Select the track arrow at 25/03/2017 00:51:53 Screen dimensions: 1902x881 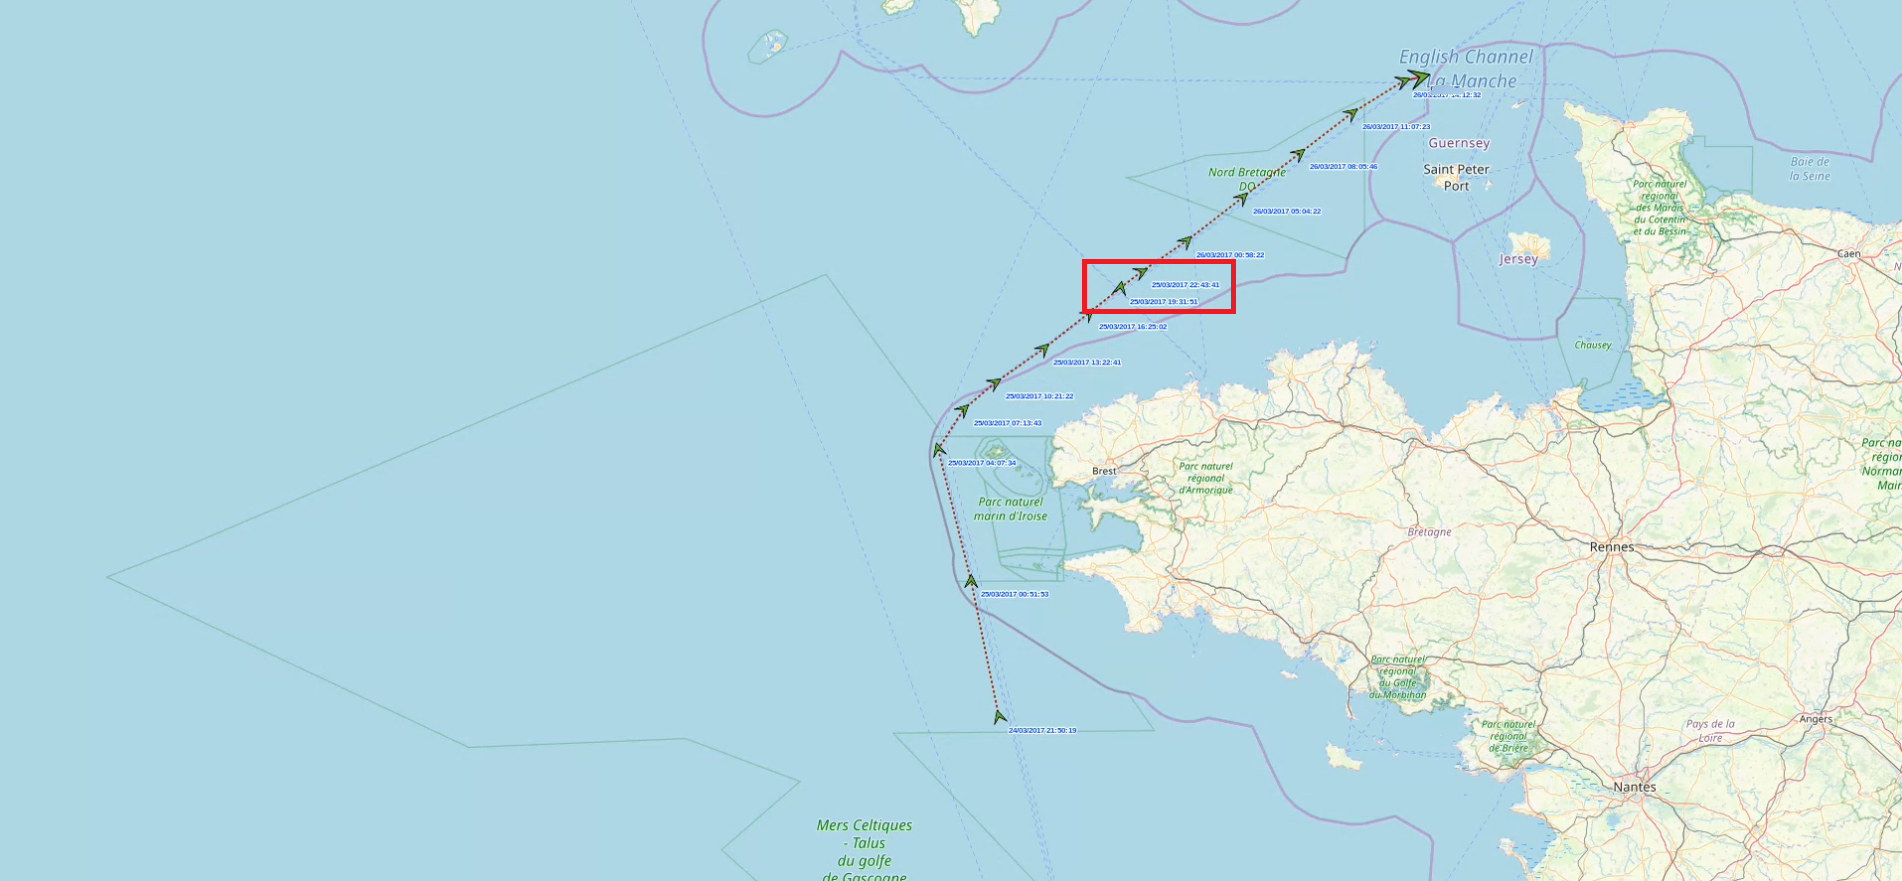pyautogui.click(x=971, y=580)
